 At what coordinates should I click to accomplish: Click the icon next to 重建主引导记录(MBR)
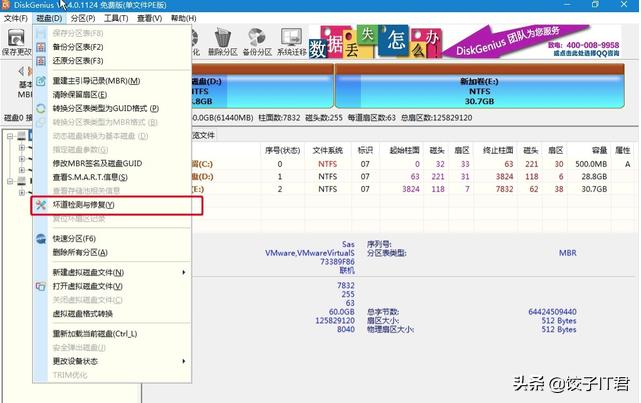click(41, 81)
